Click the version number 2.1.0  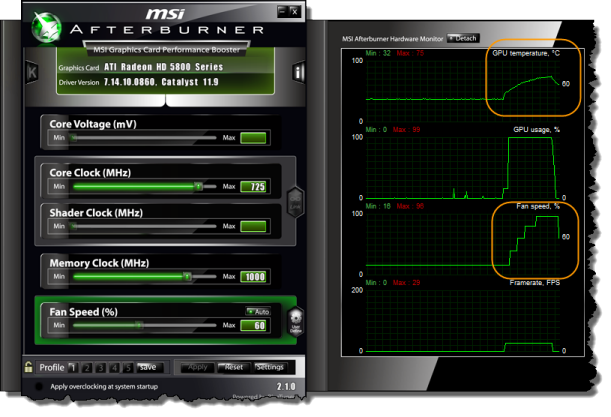(286, 387)
